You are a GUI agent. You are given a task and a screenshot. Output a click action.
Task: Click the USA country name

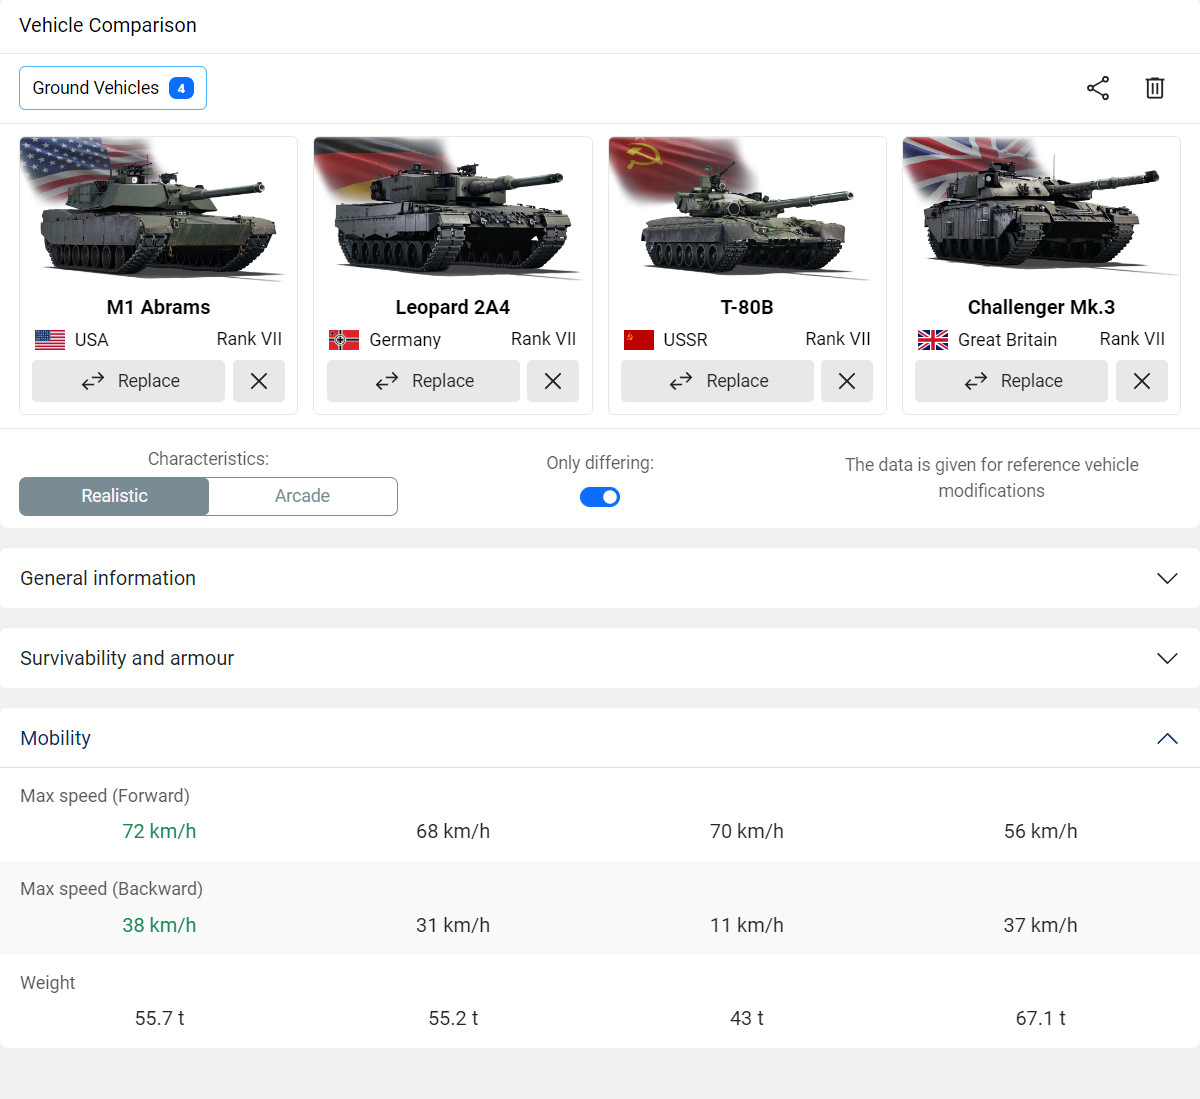[x=91, y=340]
